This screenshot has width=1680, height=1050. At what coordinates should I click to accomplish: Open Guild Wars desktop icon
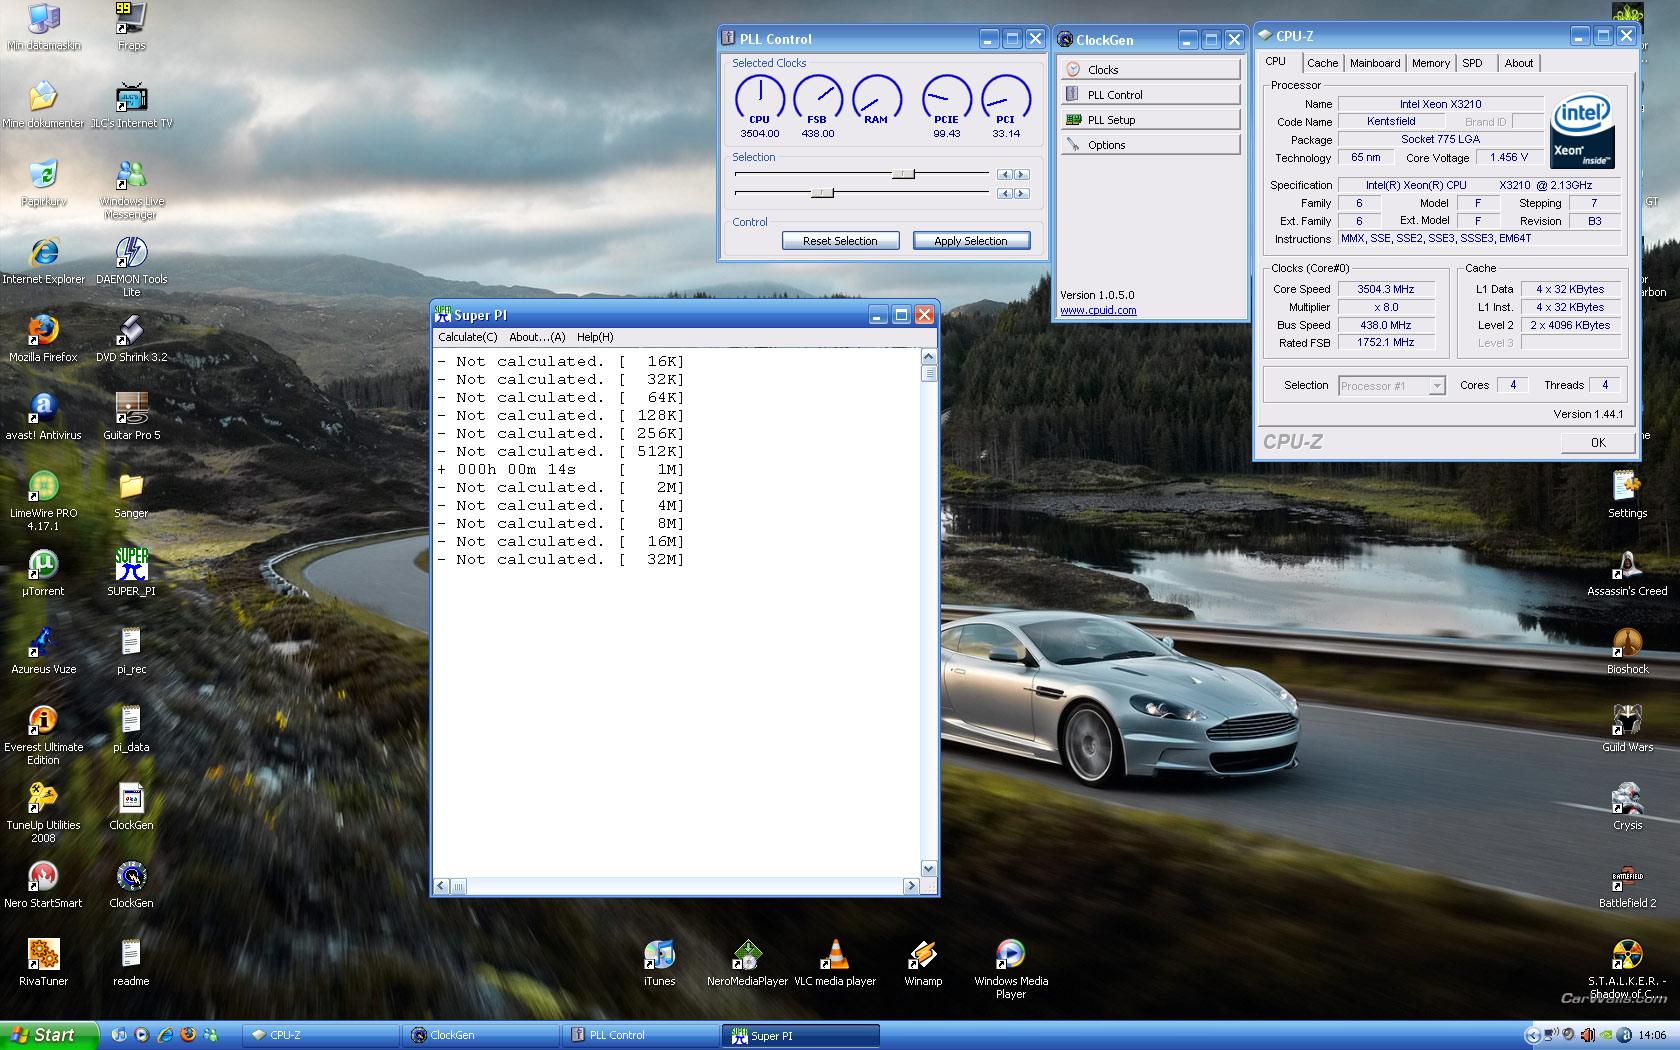click(1627, 728)
